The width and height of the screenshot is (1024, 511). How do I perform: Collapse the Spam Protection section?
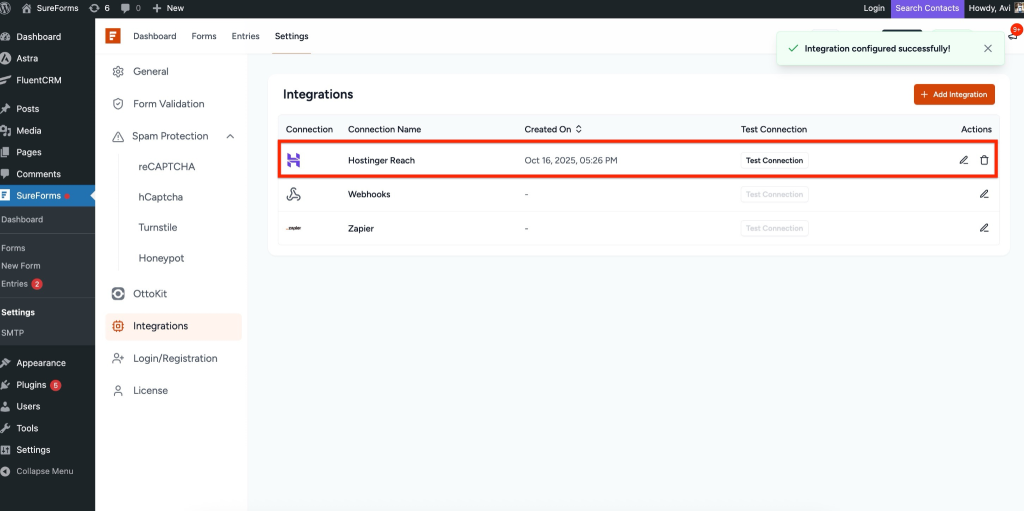click(x=230, y=136)
